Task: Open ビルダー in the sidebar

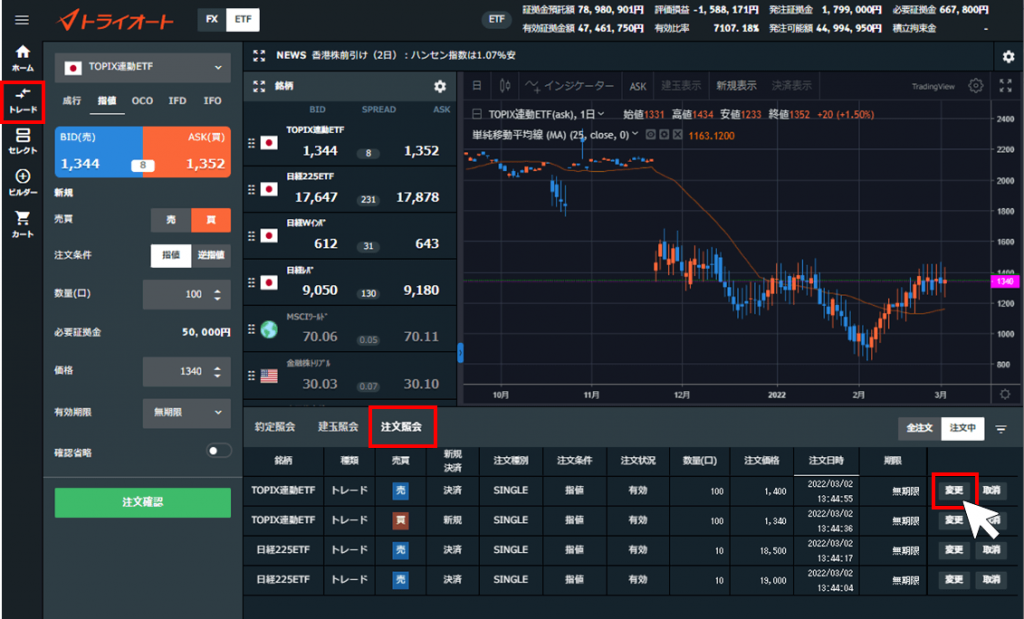Action: click(23, 183)
